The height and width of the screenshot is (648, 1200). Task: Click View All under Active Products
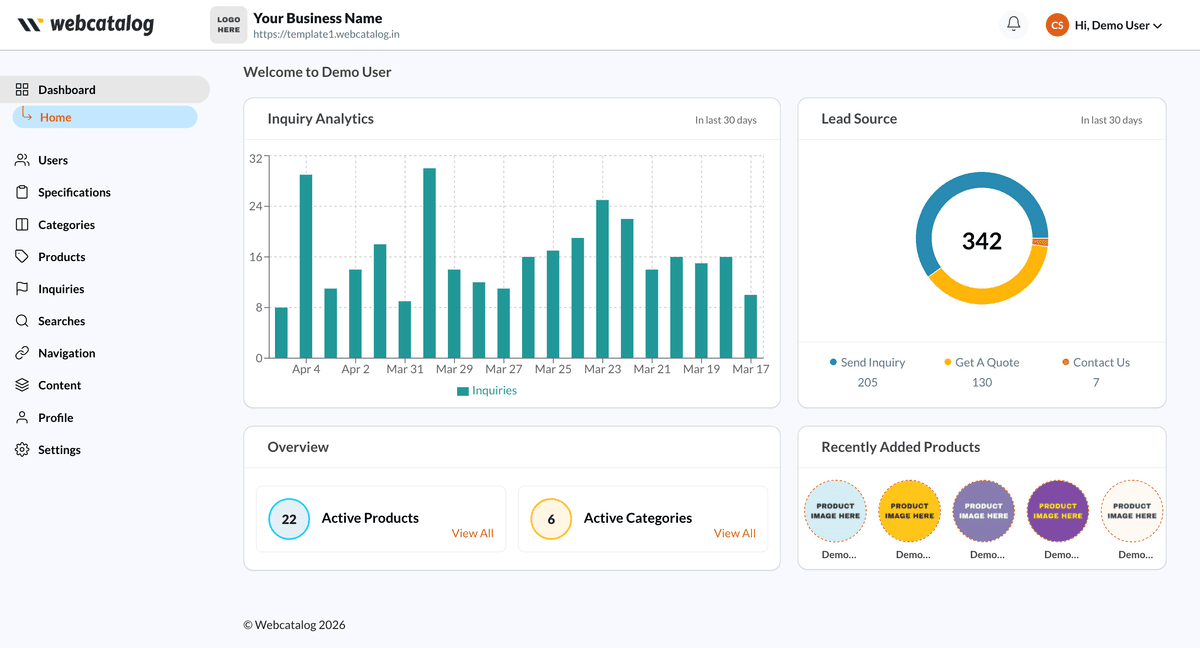pos(472,533)
